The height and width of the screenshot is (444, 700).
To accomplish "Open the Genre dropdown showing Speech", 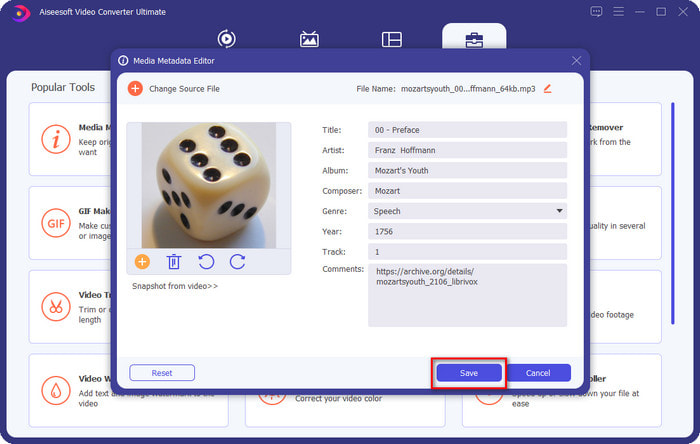I will (x=467, y=211).
